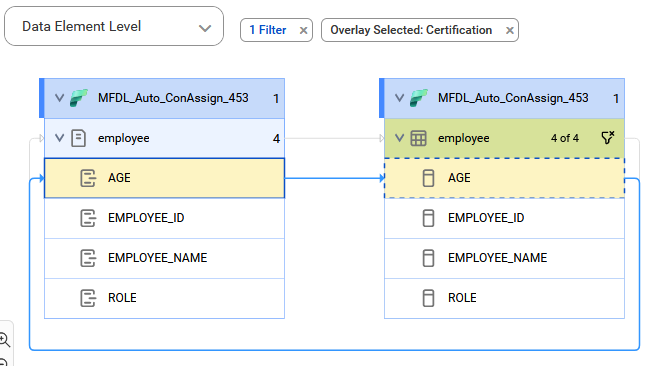Click the 4 of 4 count

click(x=565, y=138)
